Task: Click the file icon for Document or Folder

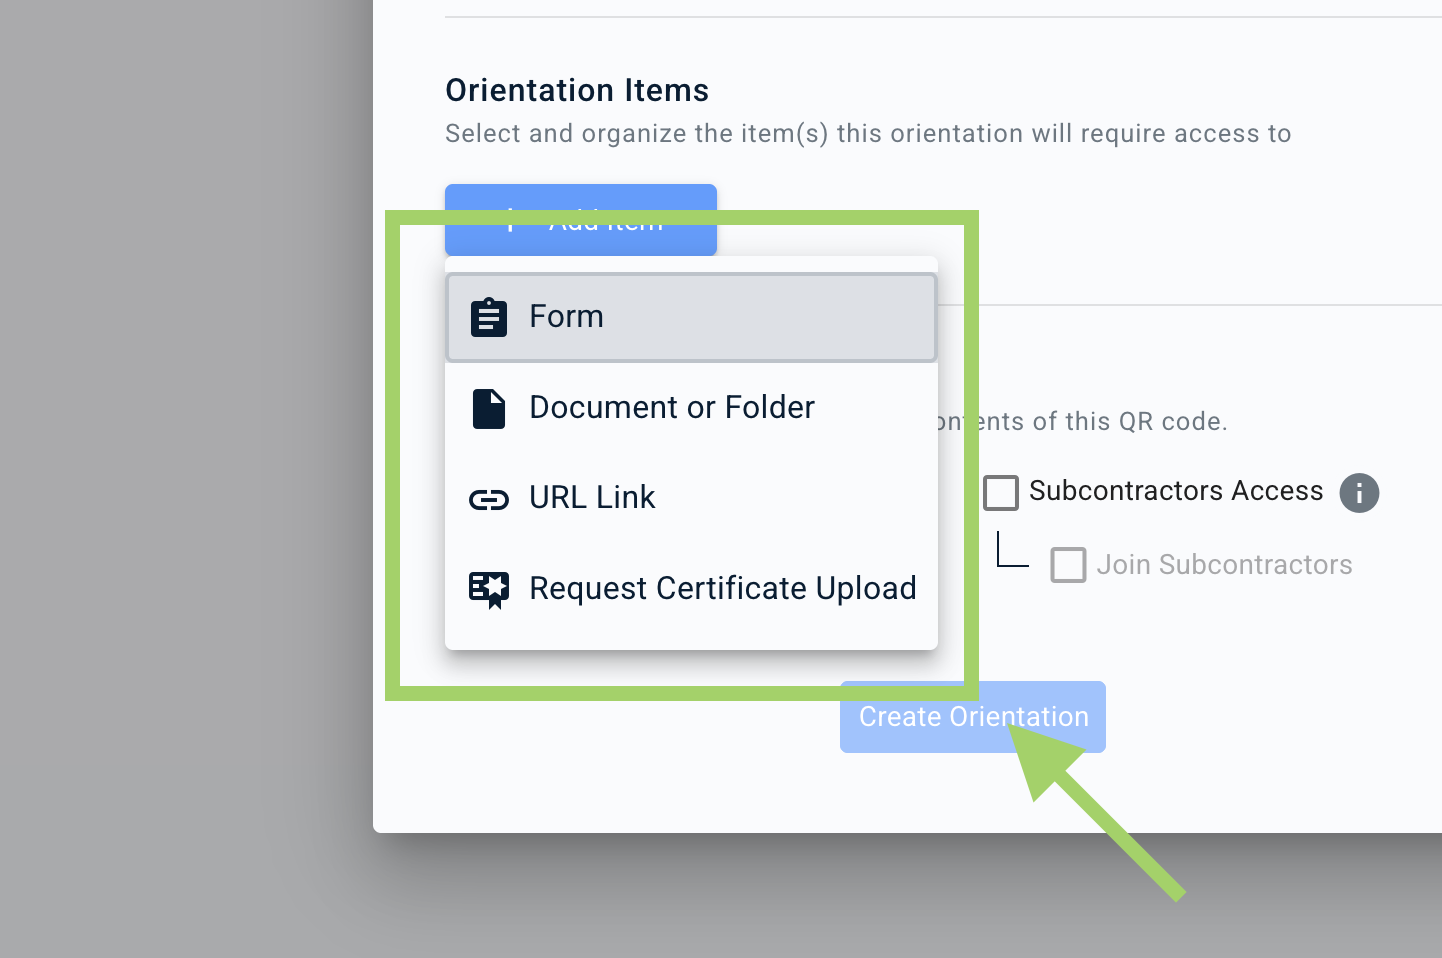Action: 488,408
